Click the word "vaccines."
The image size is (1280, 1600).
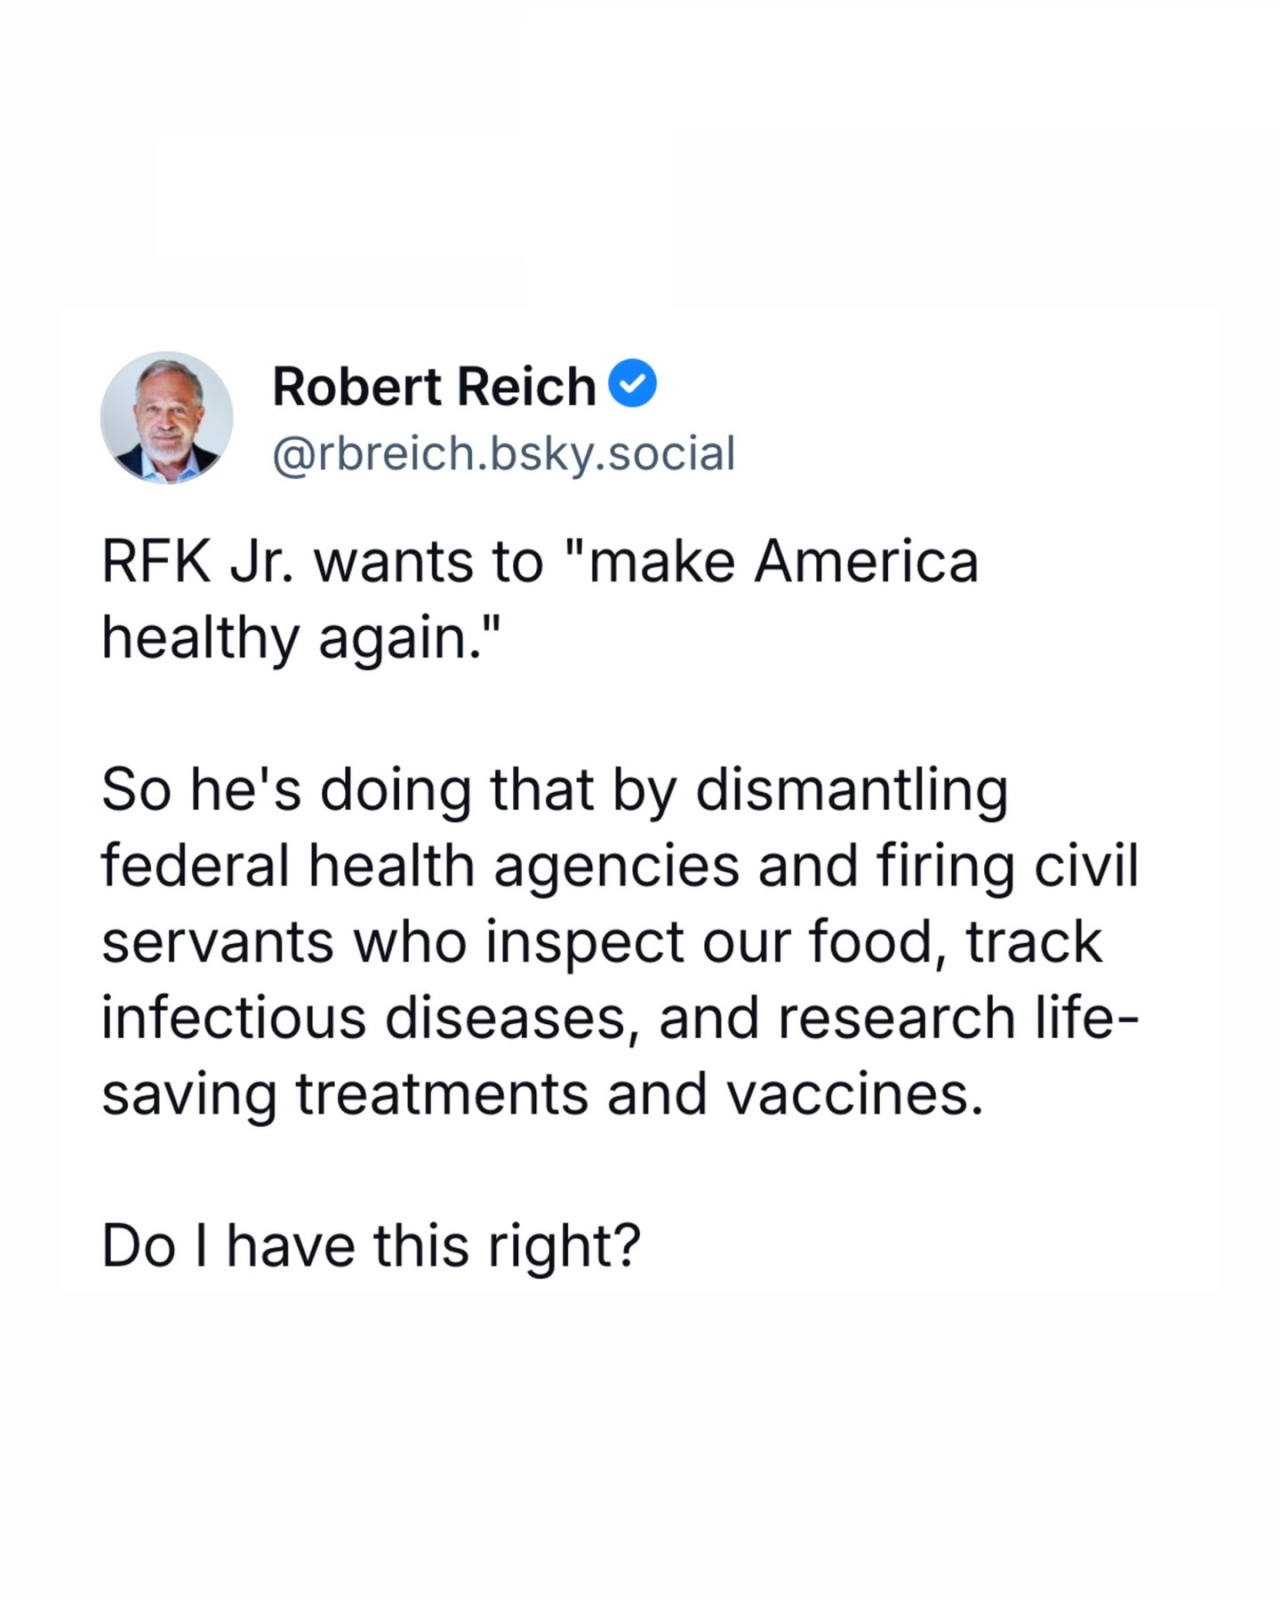click(848, 1094)
